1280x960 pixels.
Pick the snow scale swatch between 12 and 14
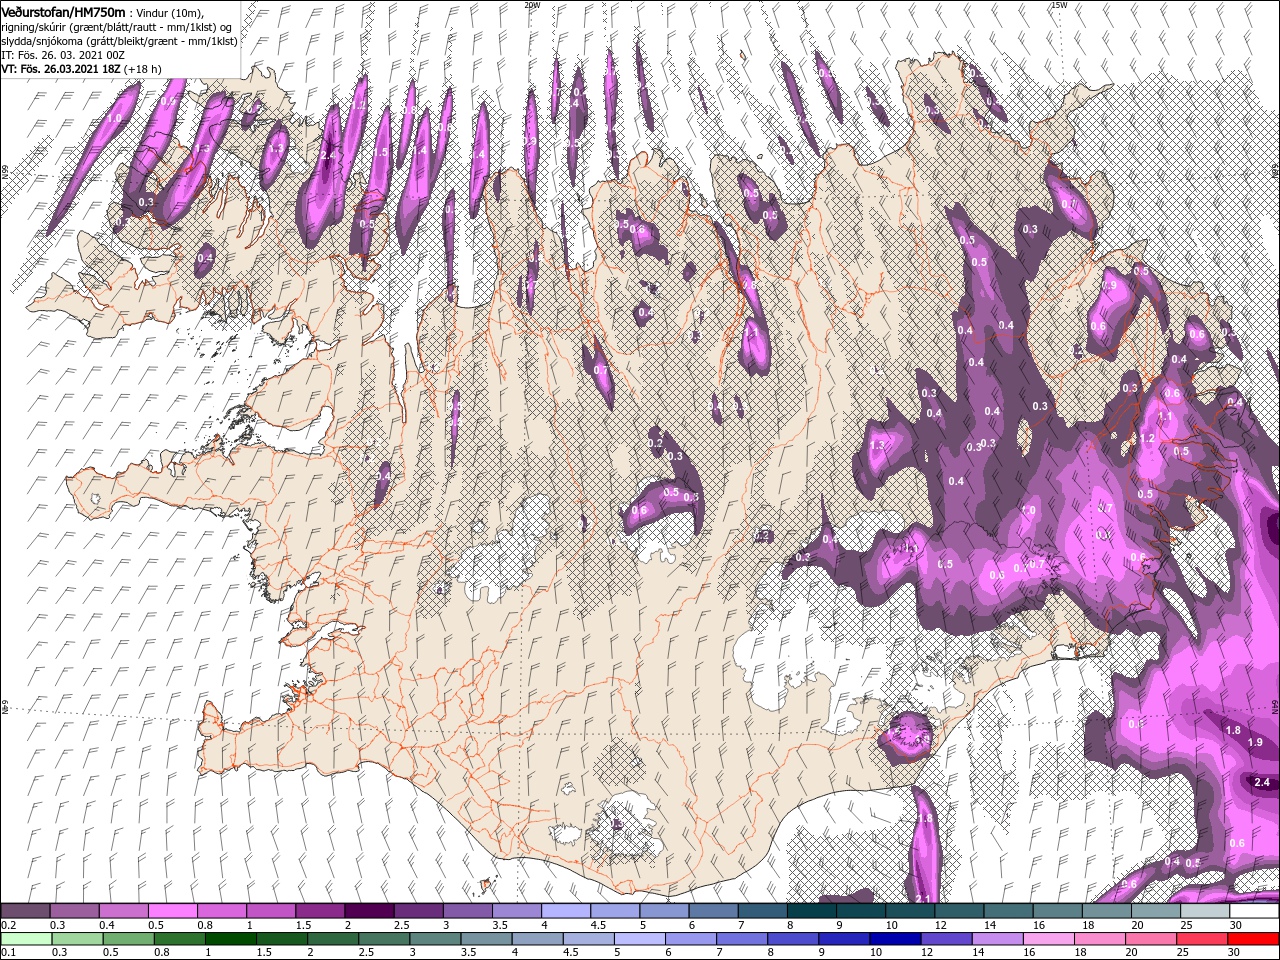[959, 911]
